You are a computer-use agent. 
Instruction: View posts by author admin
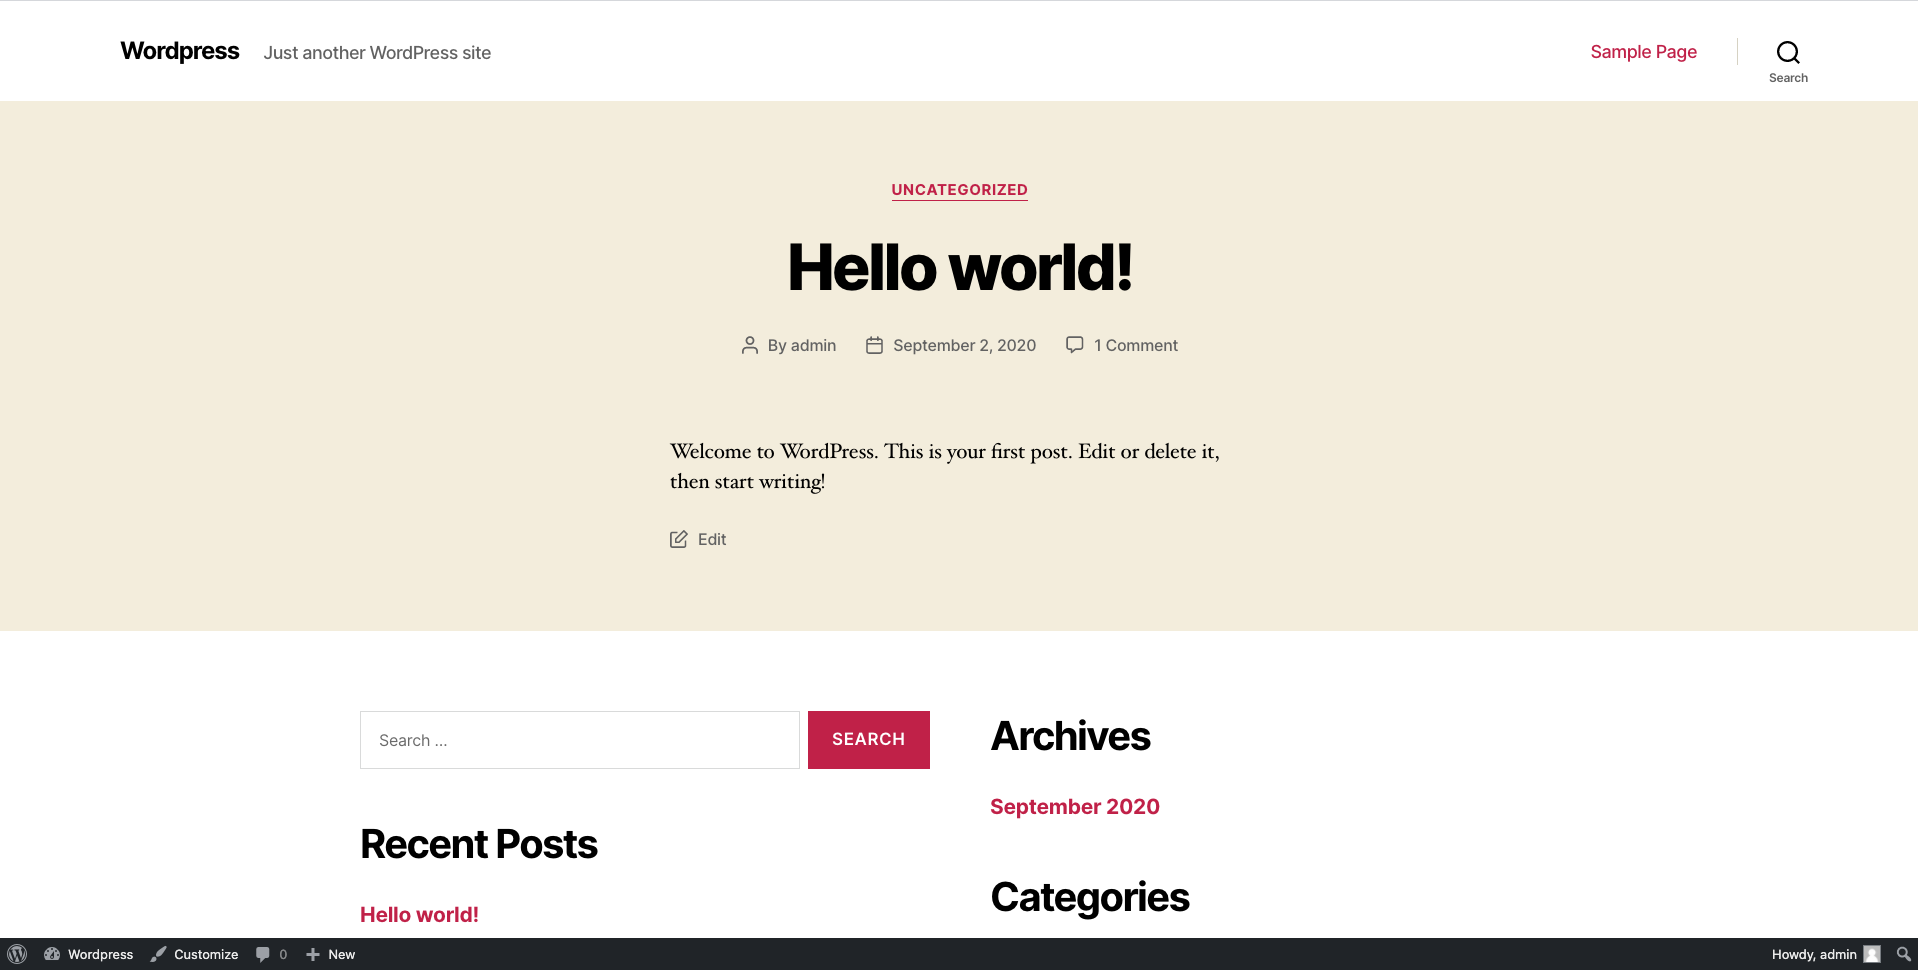(x=813, y=345)
